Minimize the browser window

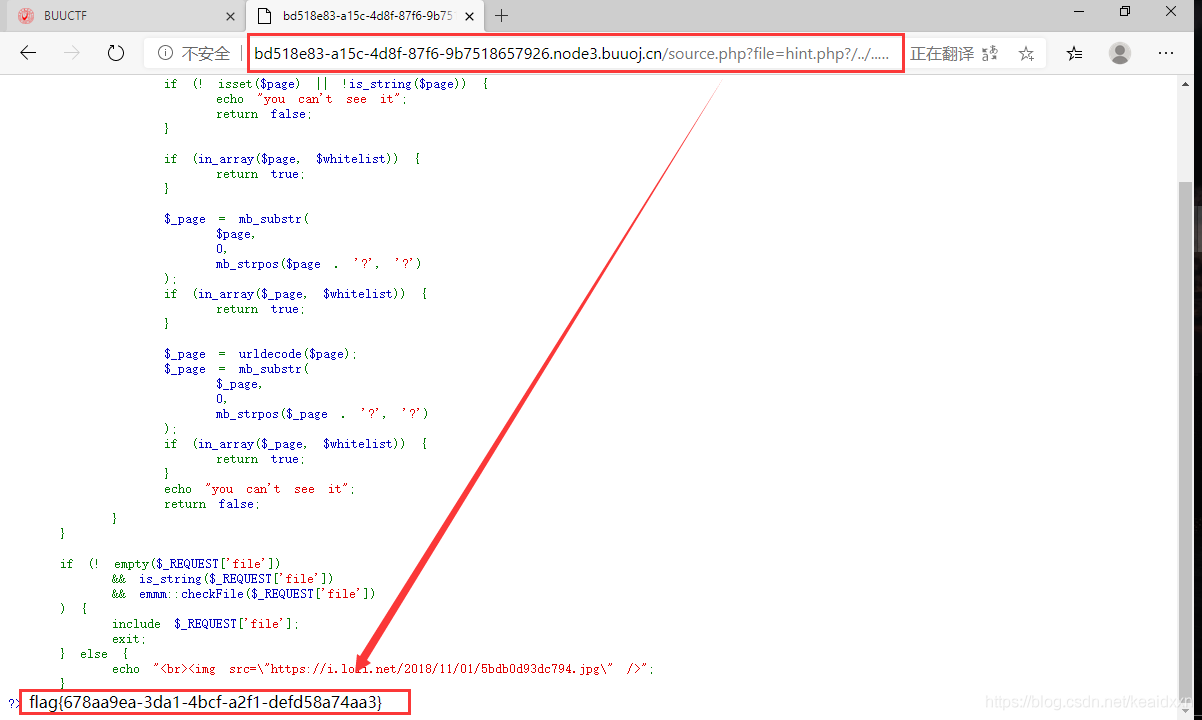1077,12
